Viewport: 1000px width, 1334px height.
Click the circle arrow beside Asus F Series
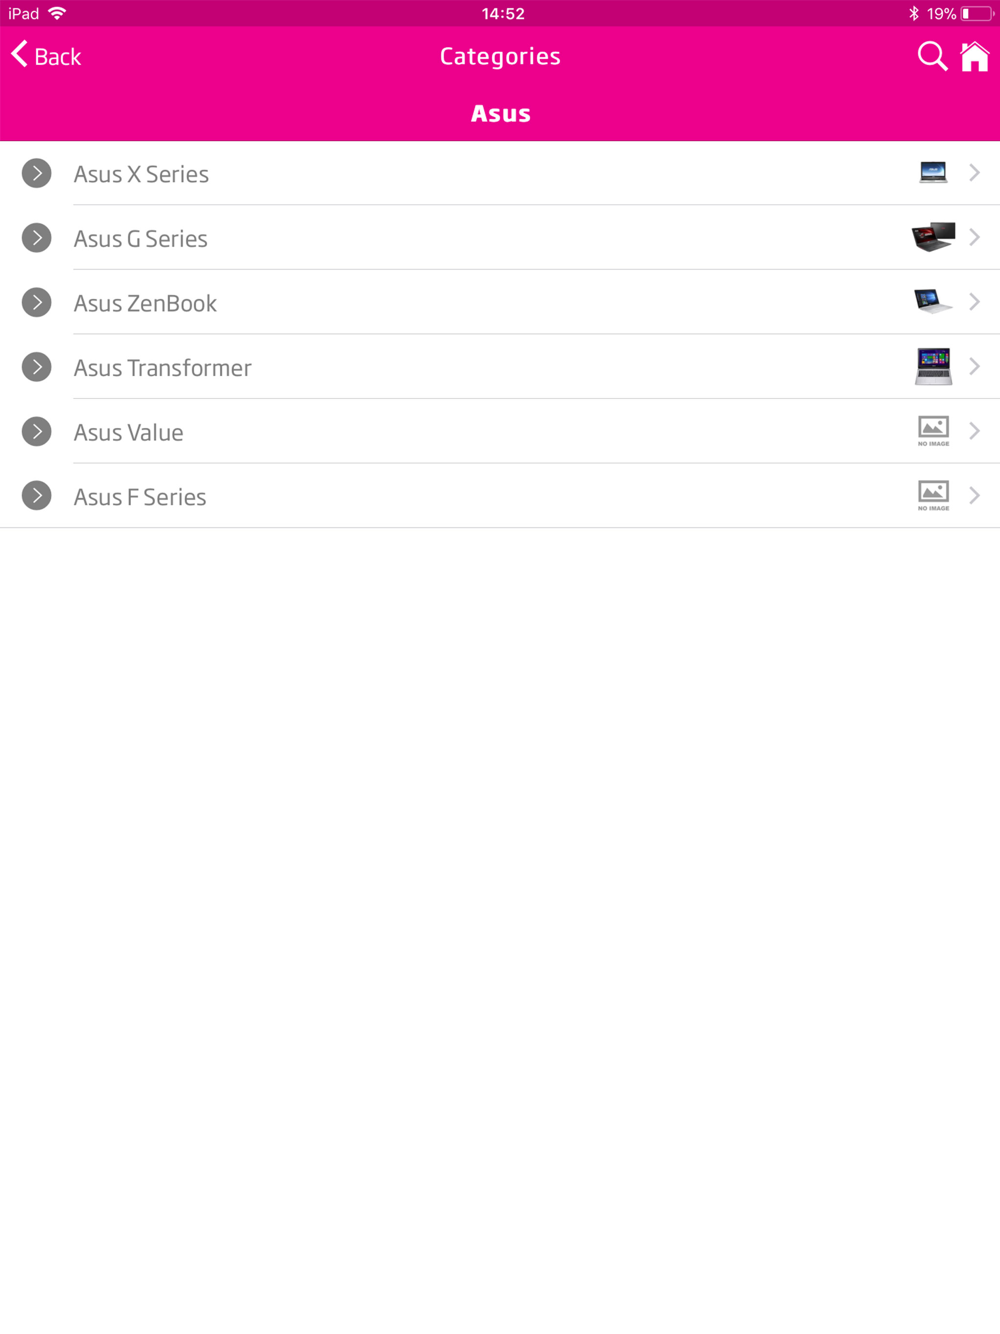tap(37, 496)
